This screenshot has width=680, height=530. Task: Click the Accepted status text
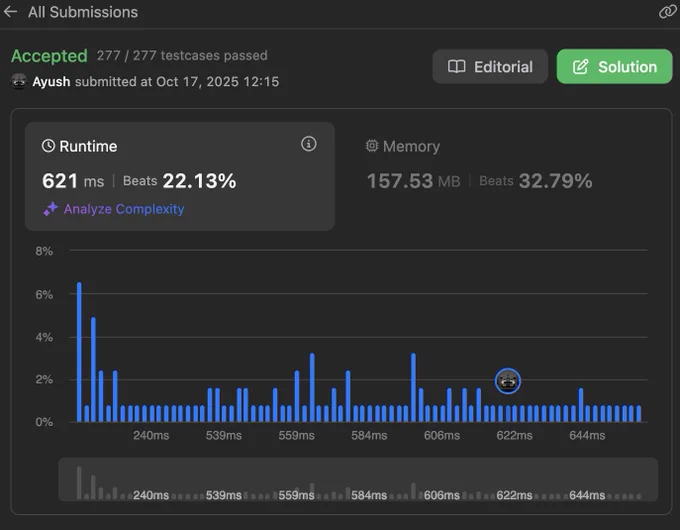tap(49, 56)
